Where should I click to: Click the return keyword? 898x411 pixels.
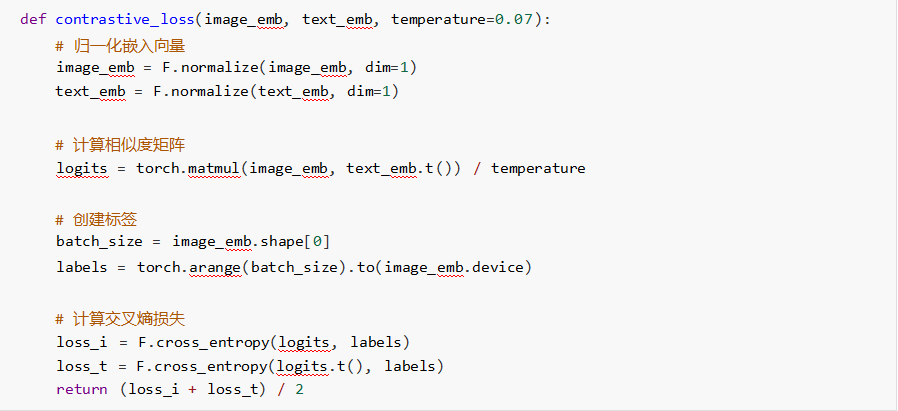tap(81, 389)
